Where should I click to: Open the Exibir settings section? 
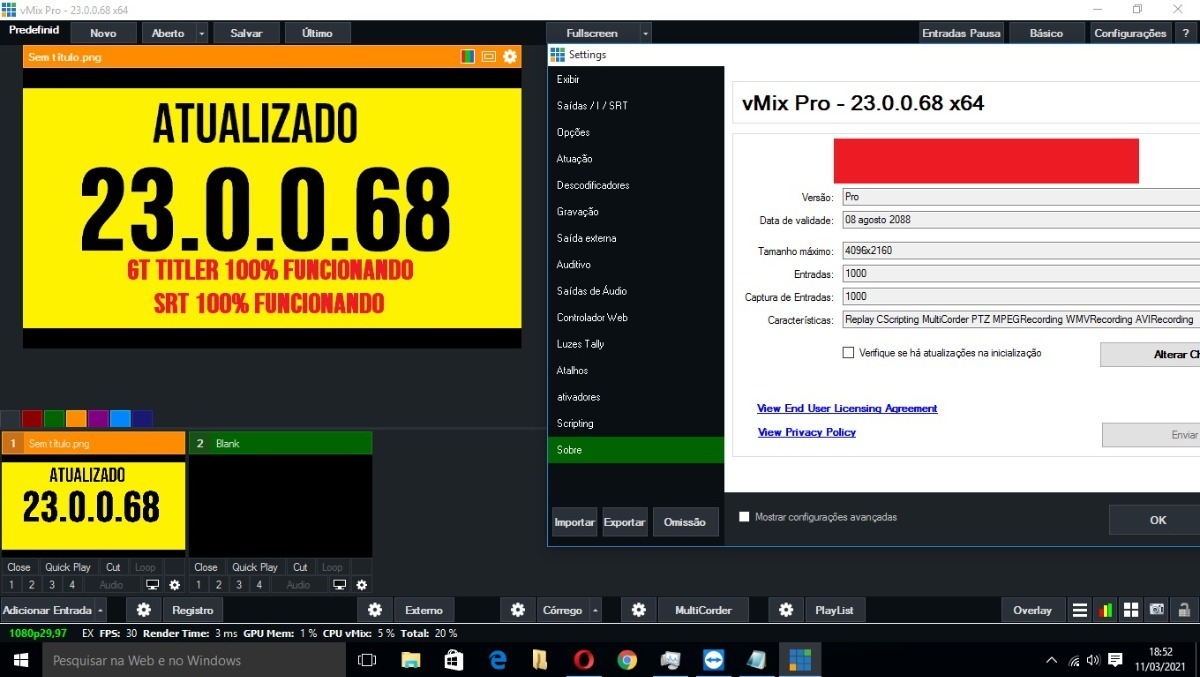[x=636, y=79]
